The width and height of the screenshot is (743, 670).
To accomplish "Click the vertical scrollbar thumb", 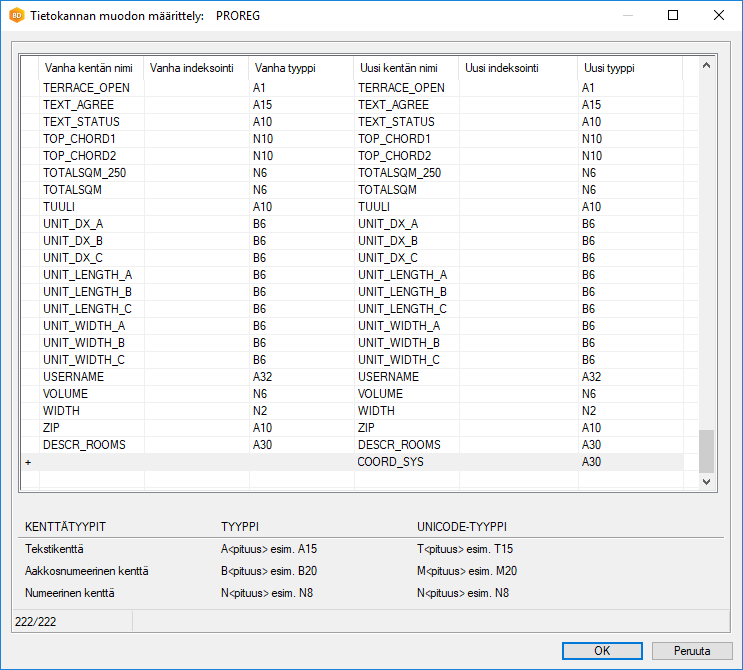I will [706, 450].
